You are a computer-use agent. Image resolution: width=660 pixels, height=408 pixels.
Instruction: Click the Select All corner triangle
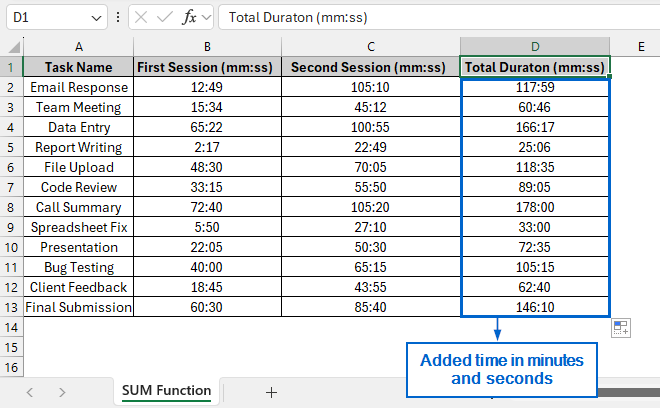(x=14, y=47)
